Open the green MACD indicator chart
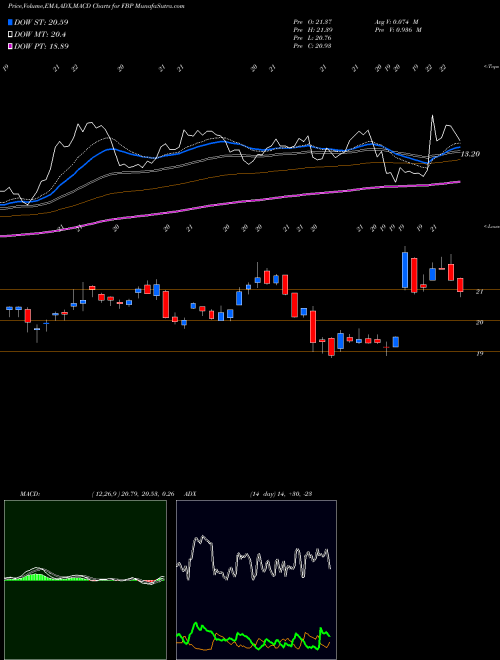The width and height of the screenshot is (500, 660). tap(85, 580)
